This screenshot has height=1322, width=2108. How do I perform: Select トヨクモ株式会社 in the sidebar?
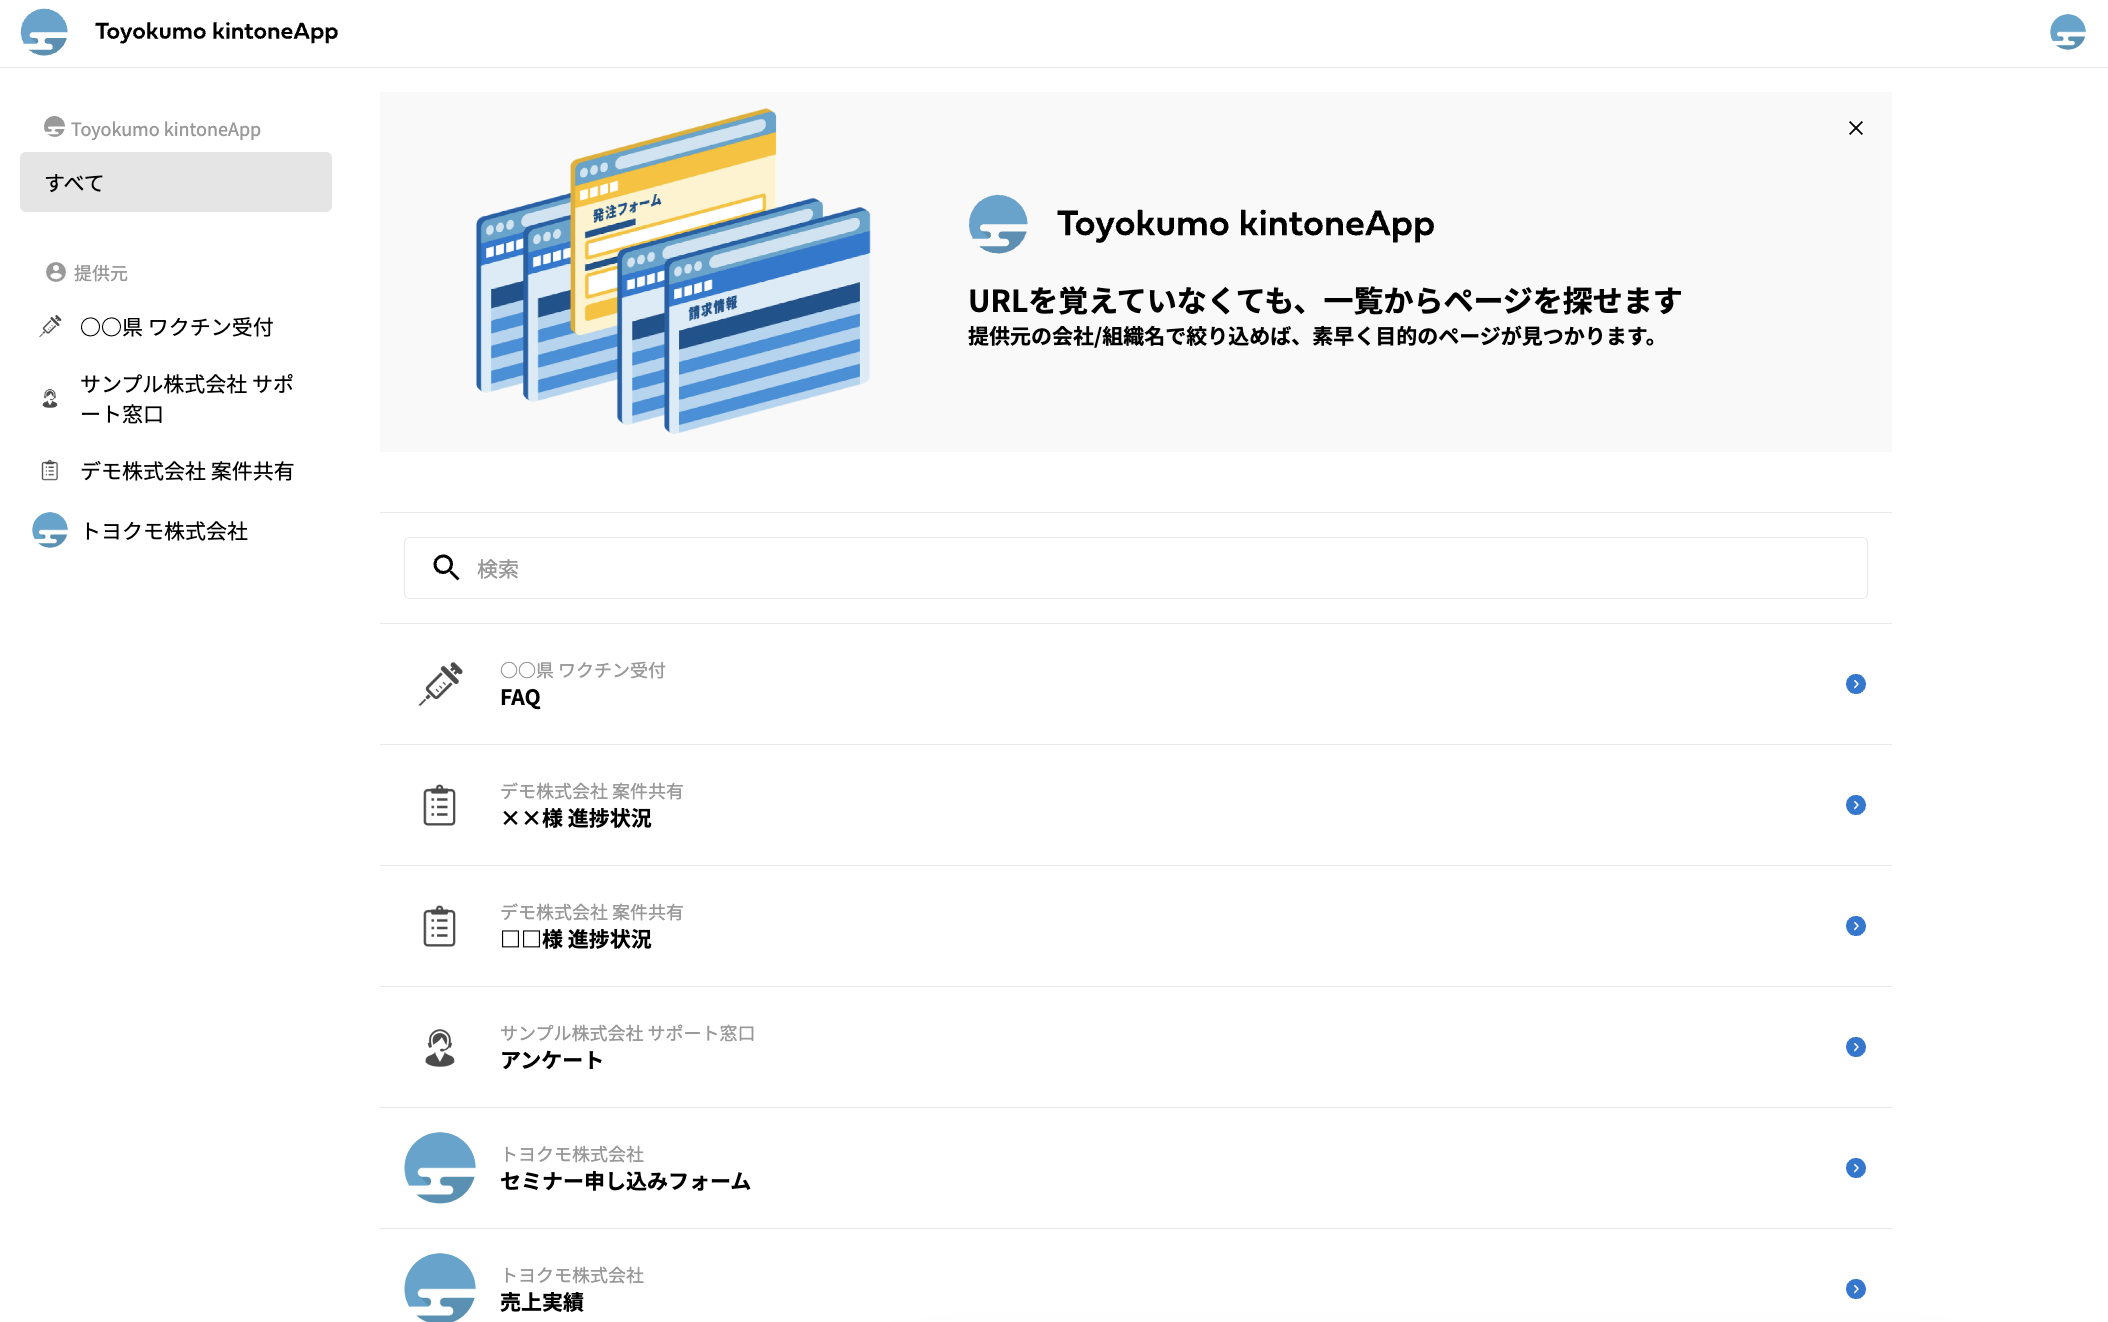164,531
